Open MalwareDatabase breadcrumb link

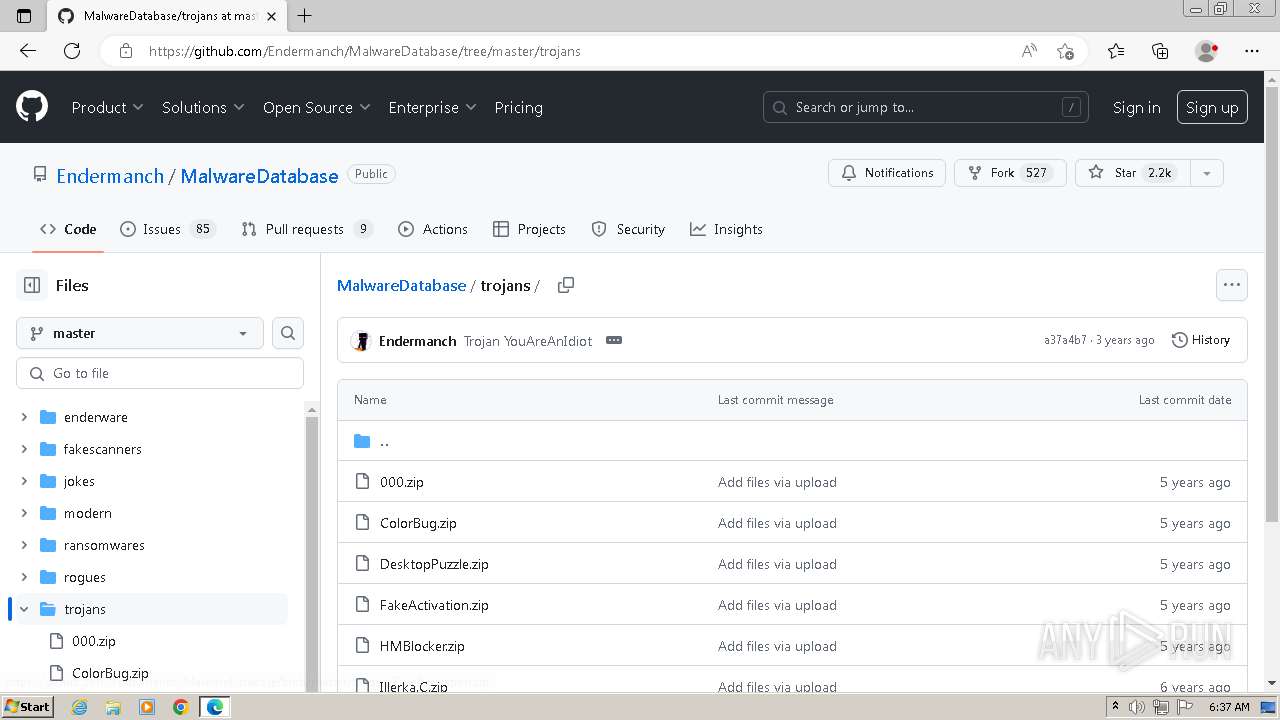pos(402,285)
